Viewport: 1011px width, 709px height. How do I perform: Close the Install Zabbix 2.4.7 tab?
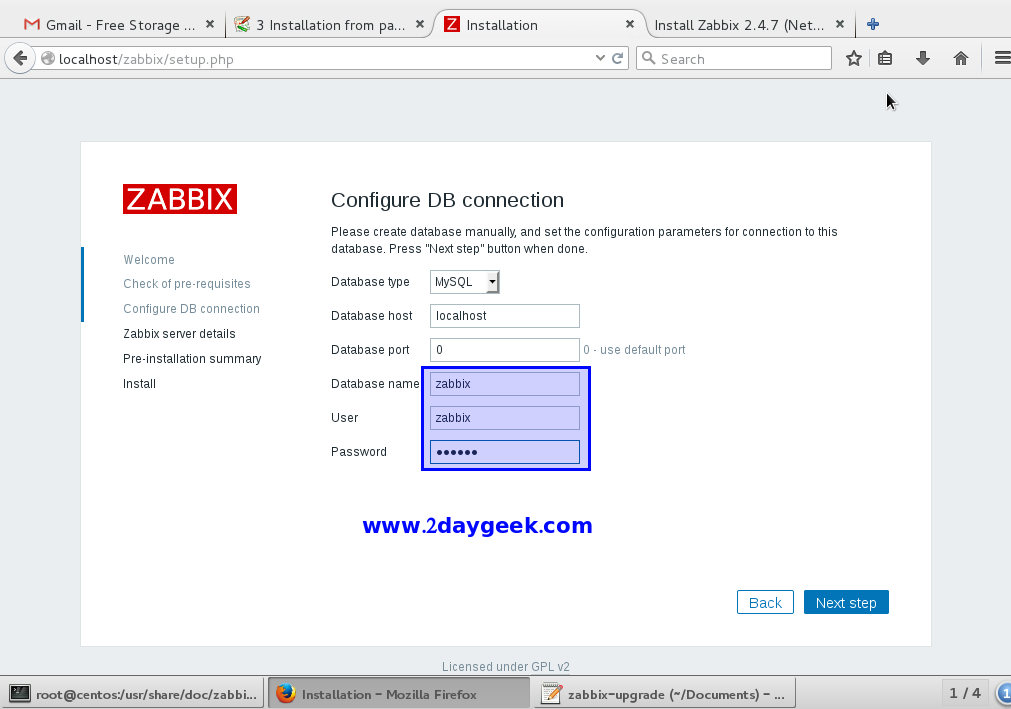point(839,24)
